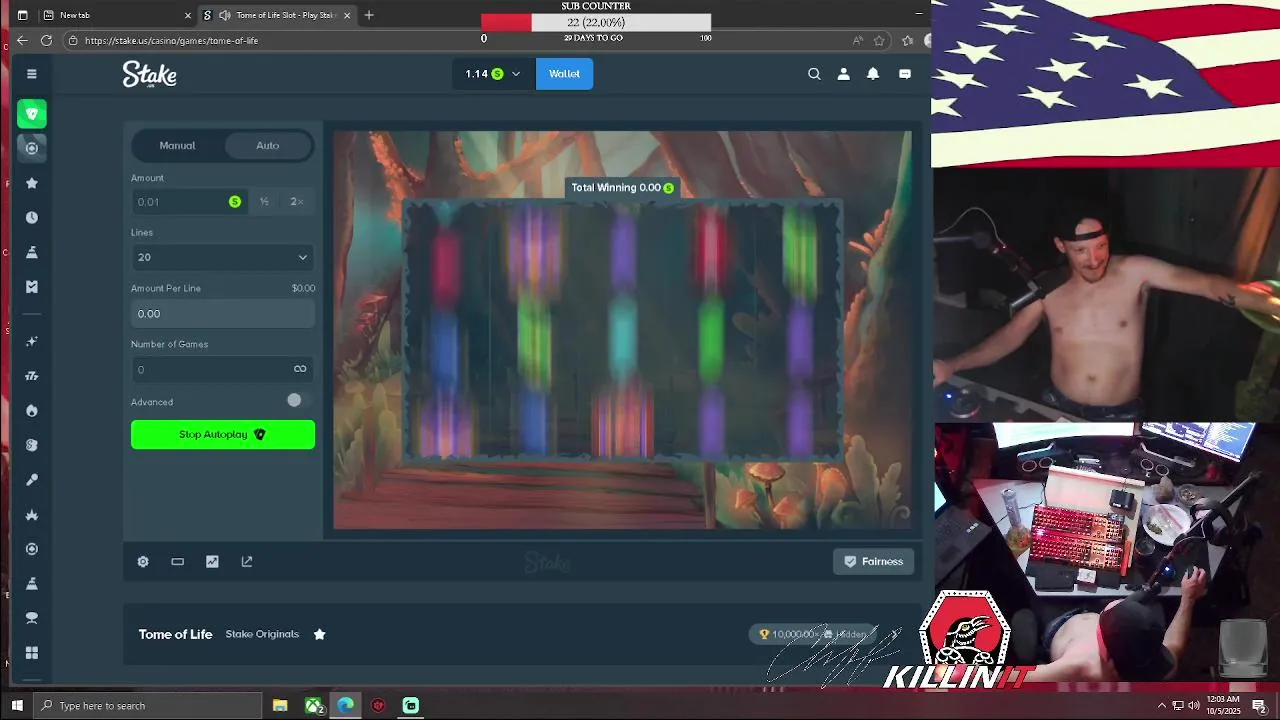Click the infinity icon in Number of Games
1280x720 pixels.
pos(300,369)
